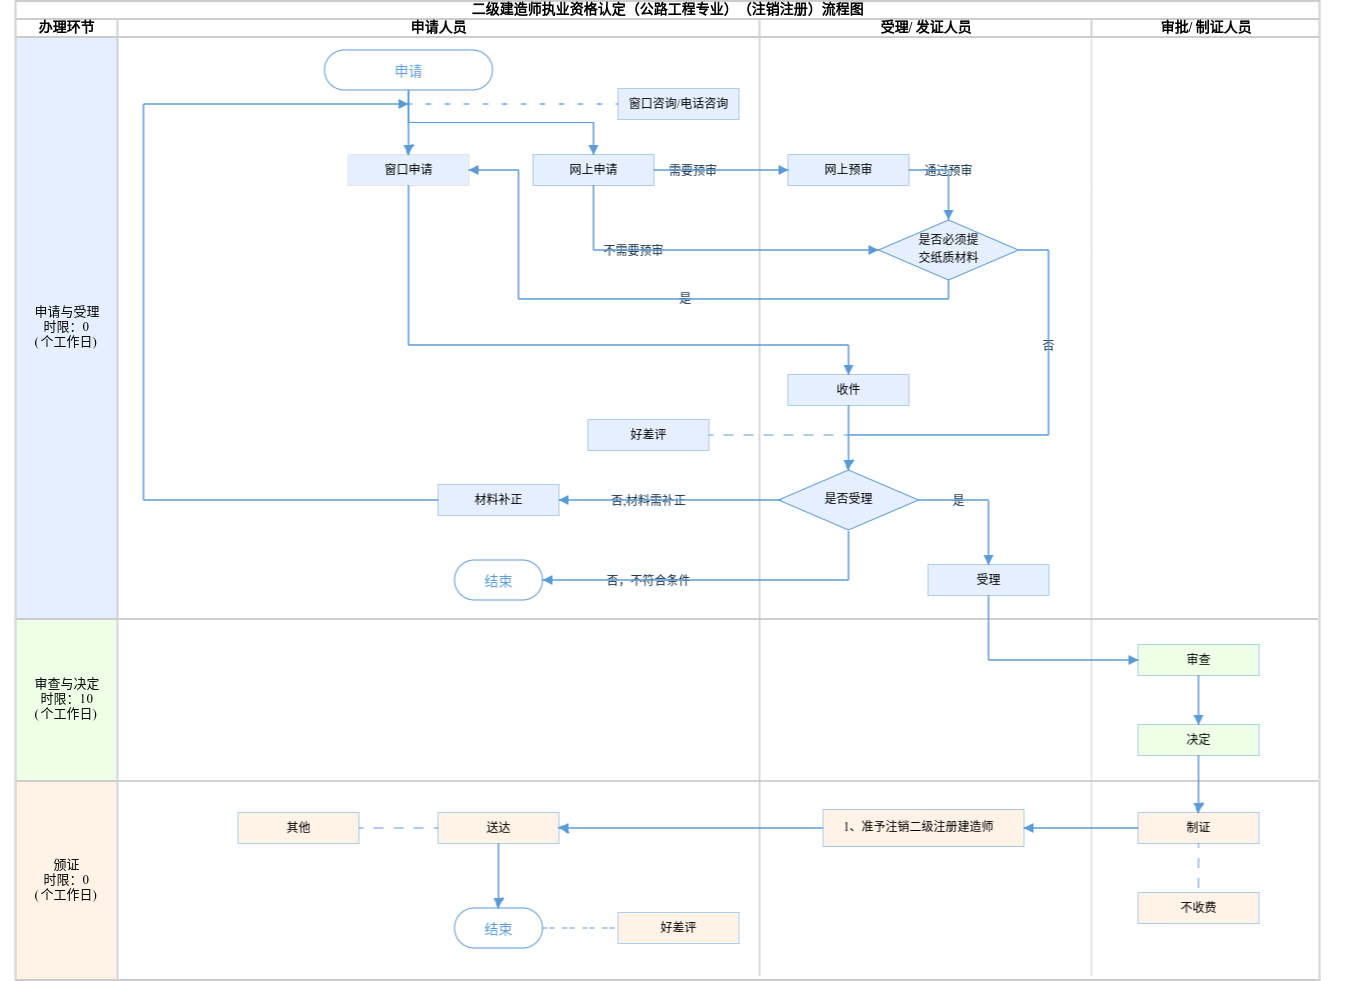This screenshot has height=981, width=1350.
Task: Click the 结束 node below 送达
Action: pyautogui.click(x=498, y=929)
